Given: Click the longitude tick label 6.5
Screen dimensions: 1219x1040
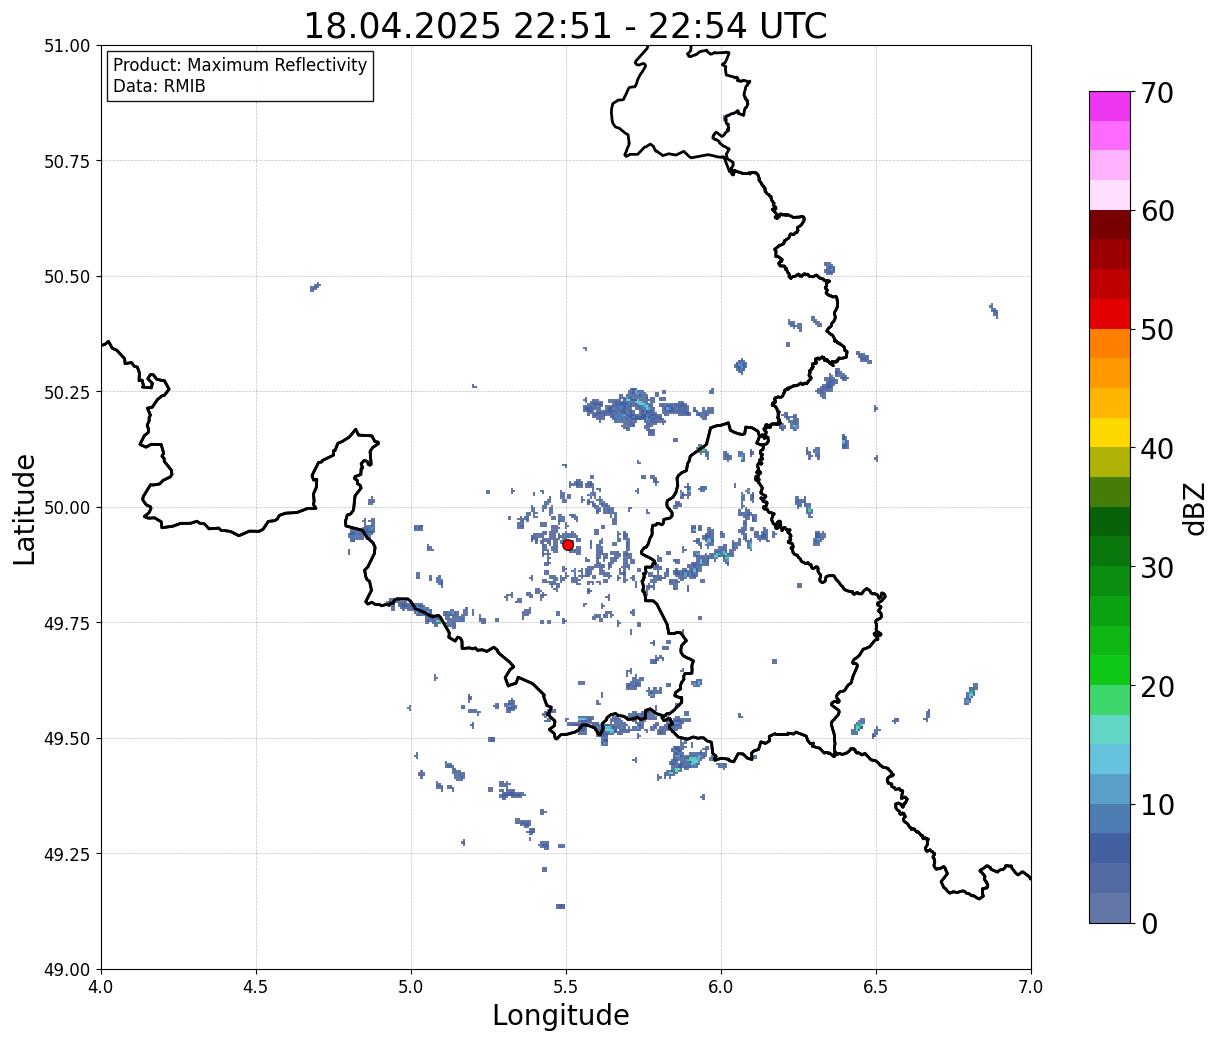Looking at the screenshot, I should (x=876, y=987).
